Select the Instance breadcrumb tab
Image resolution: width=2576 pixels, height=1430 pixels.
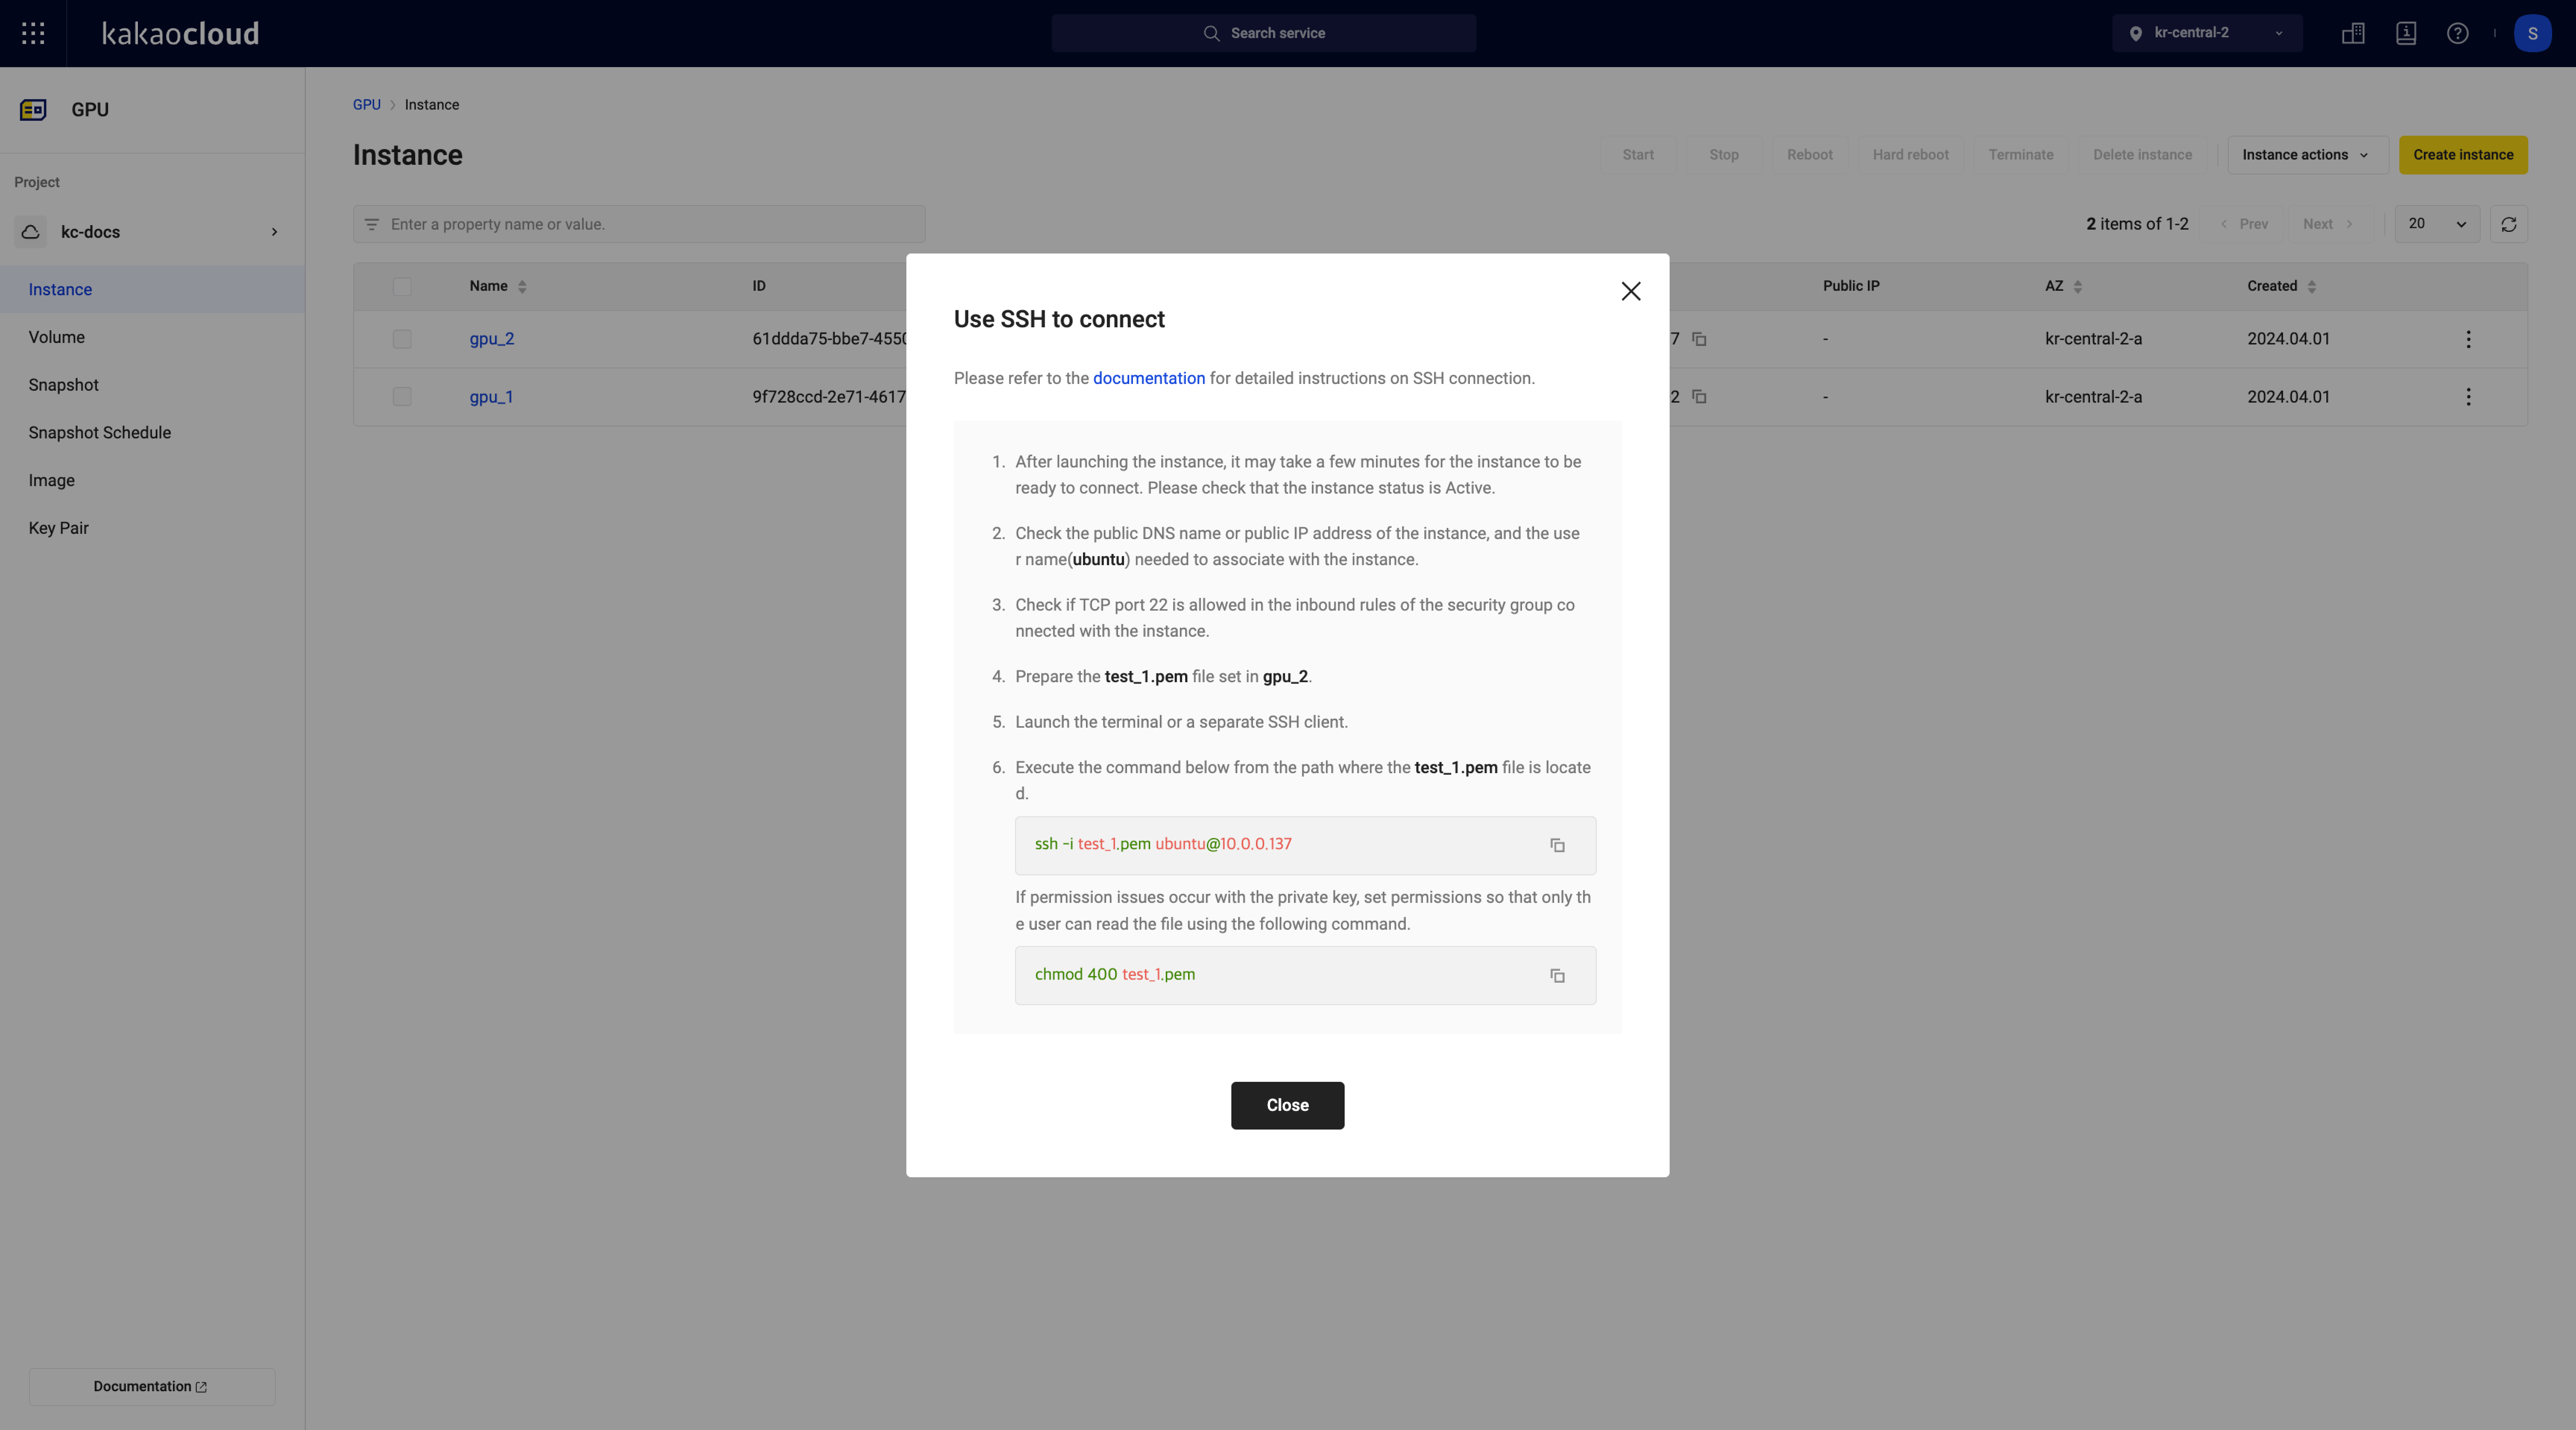pyautogui.click(x=431, y=104)
